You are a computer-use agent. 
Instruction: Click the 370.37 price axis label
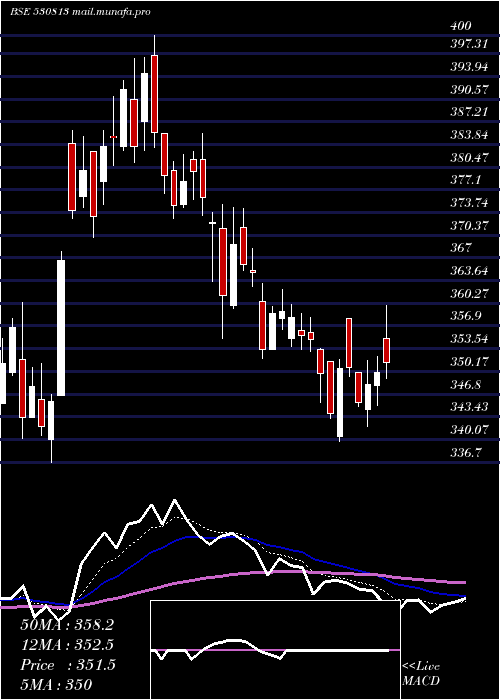(x=468, y=226)
